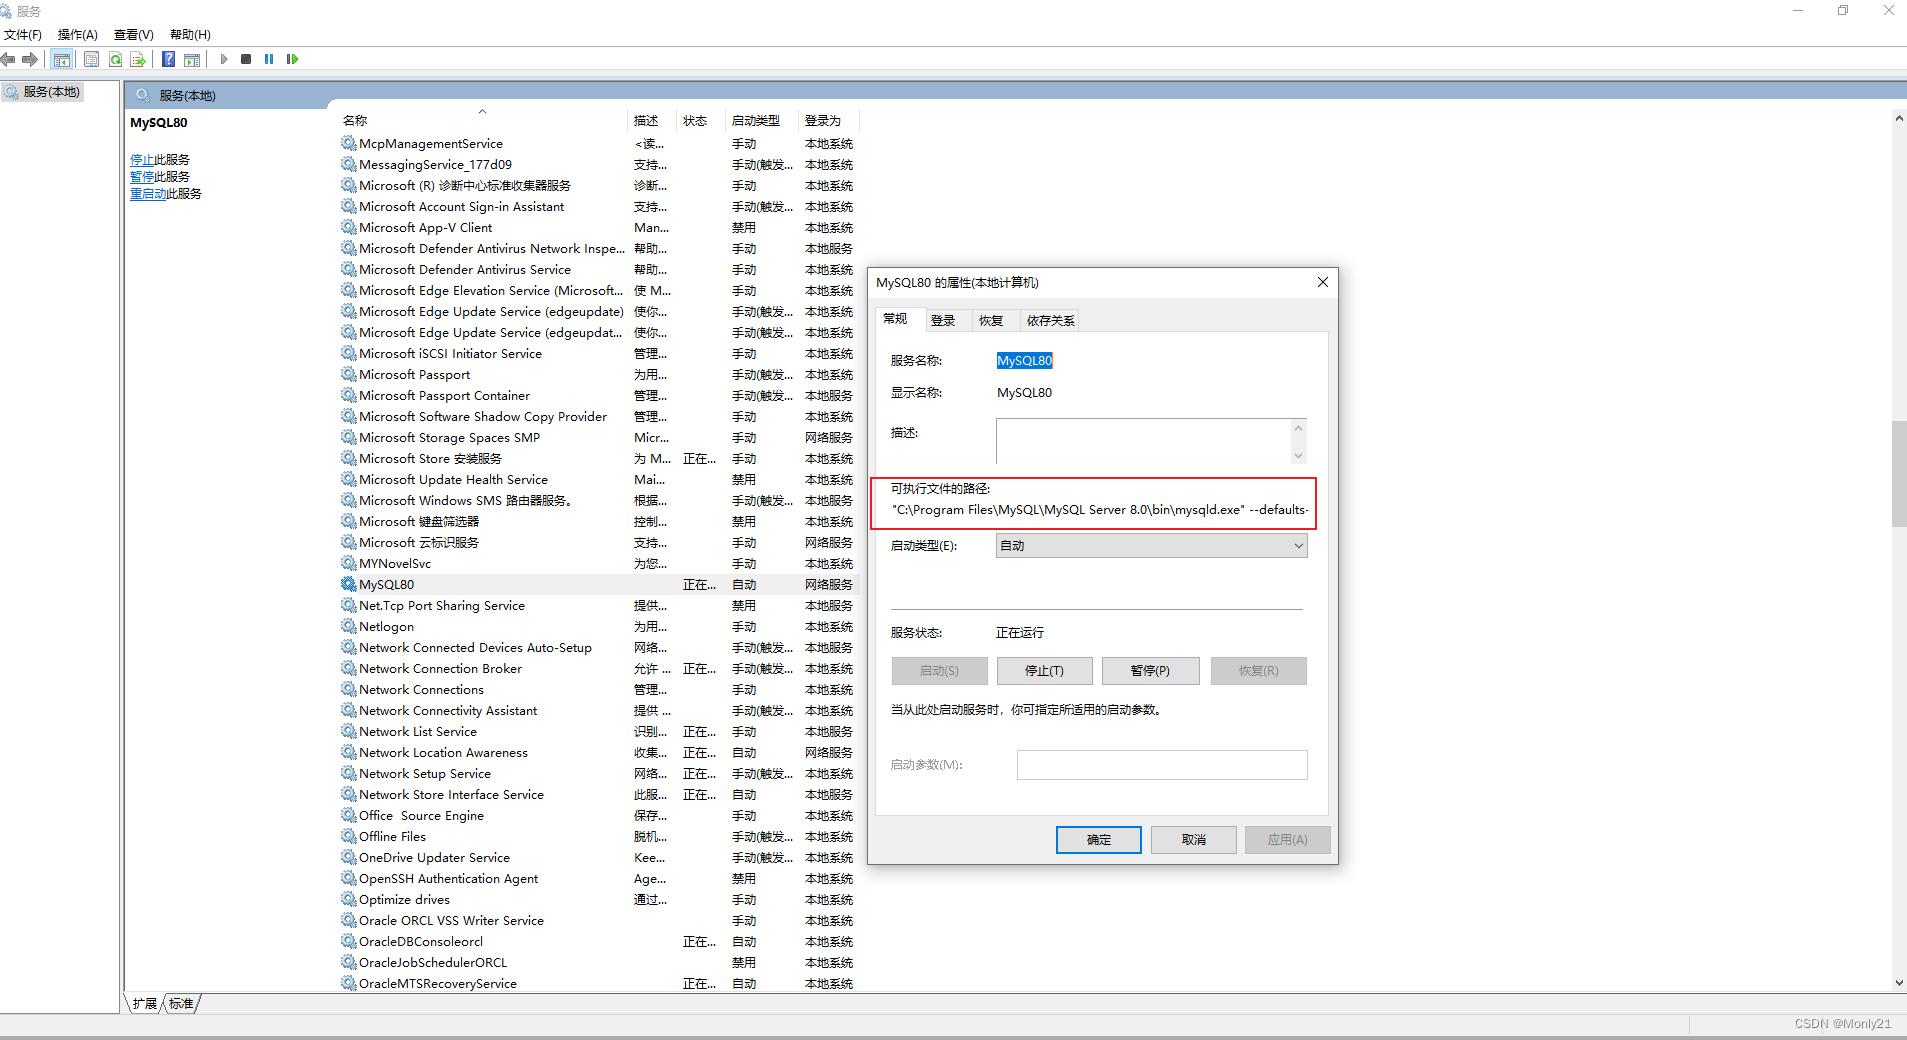Open the 操作(A) menu
The width and height of the screenshot is (1907, 1040).
(77, 34)
